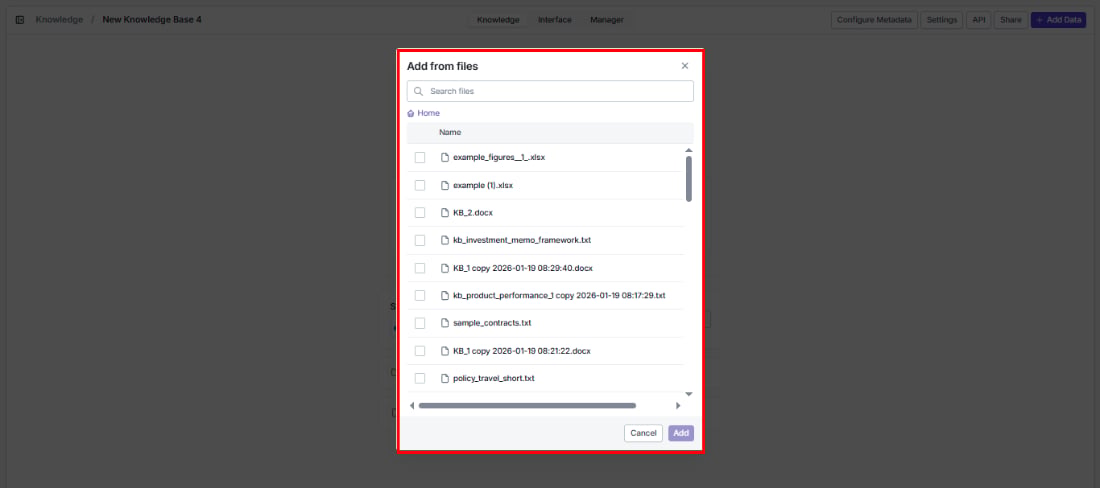This screenshot has height=490, width=1100.
Task: Click the file icon beside sample_contracts.txt
Action: [x=444, y=323]
